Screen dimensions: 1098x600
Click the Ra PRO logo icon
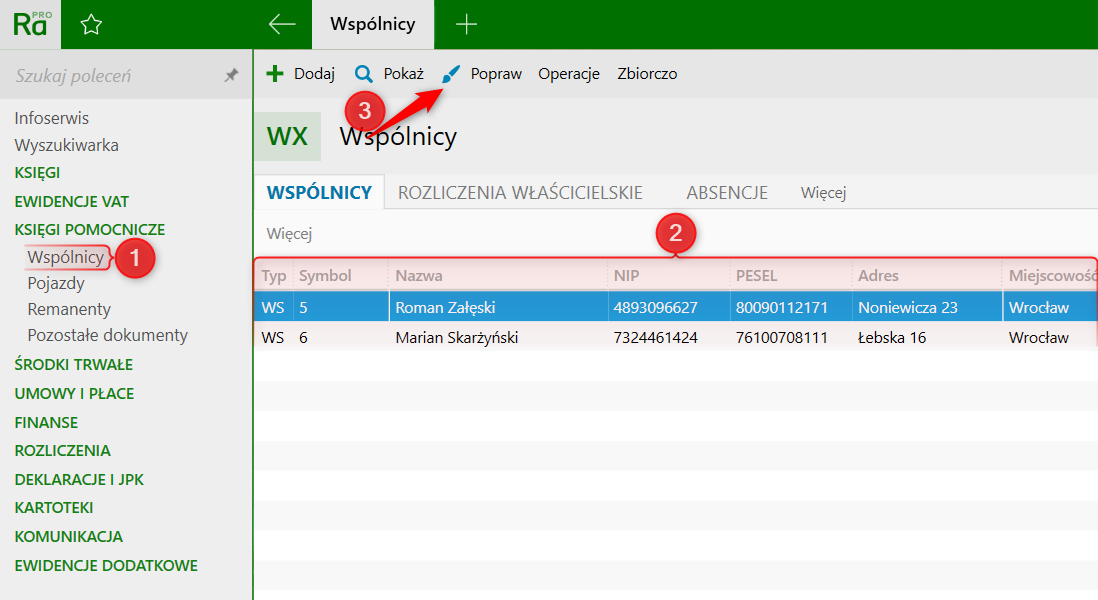pyautogui.click(x=31, y=25)
